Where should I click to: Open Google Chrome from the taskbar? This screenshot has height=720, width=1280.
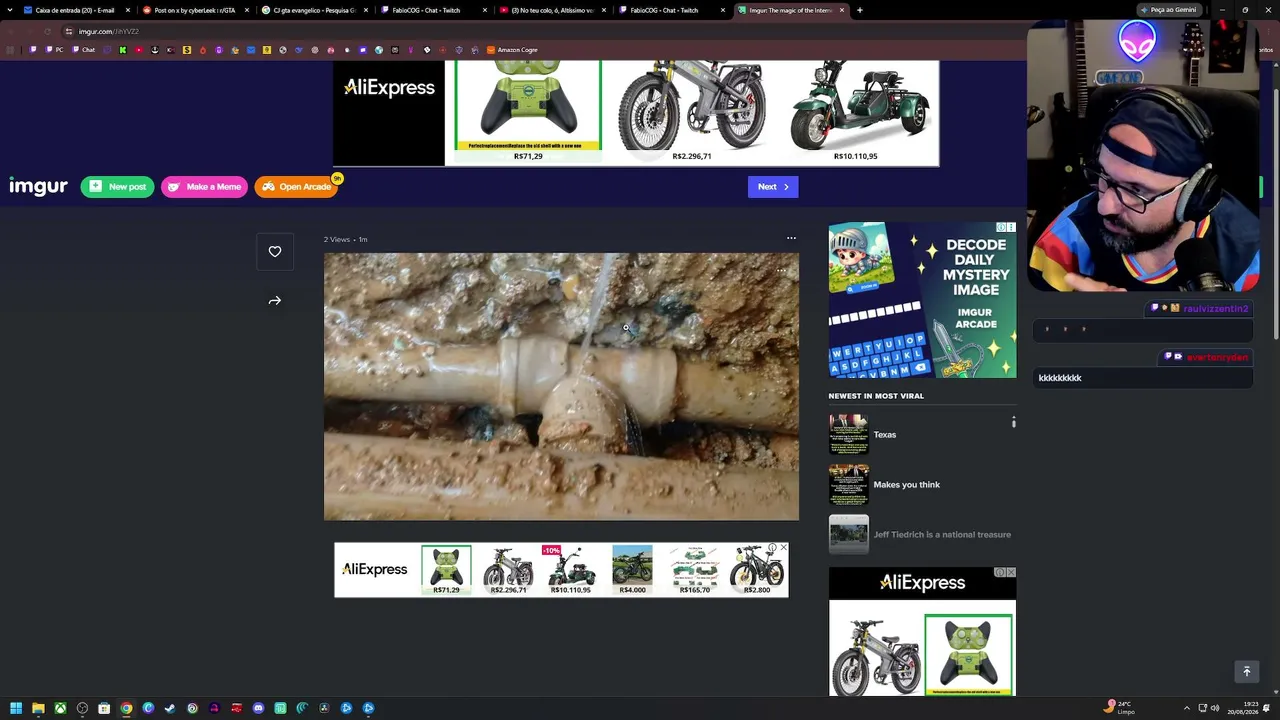(126, 708)
